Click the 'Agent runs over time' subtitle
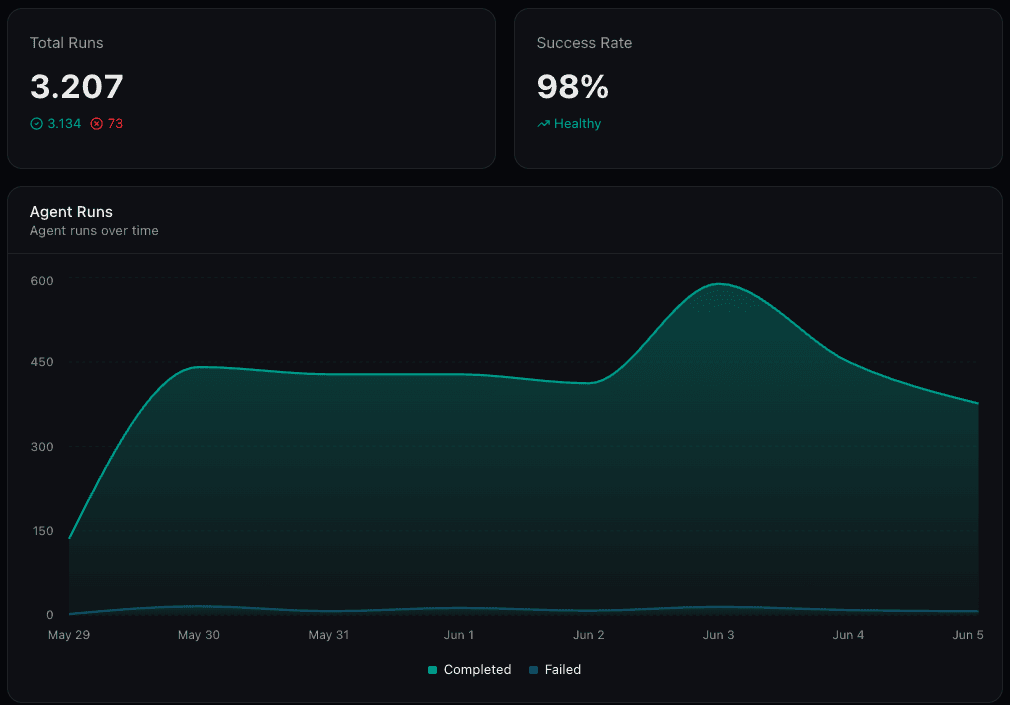 94,231
